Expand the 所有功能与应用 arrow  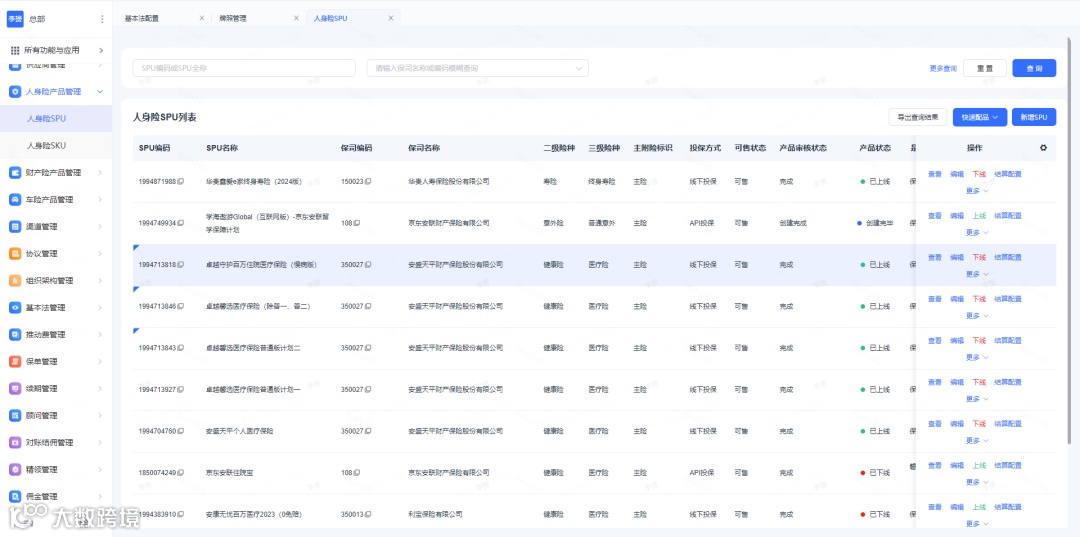point(101,50)
